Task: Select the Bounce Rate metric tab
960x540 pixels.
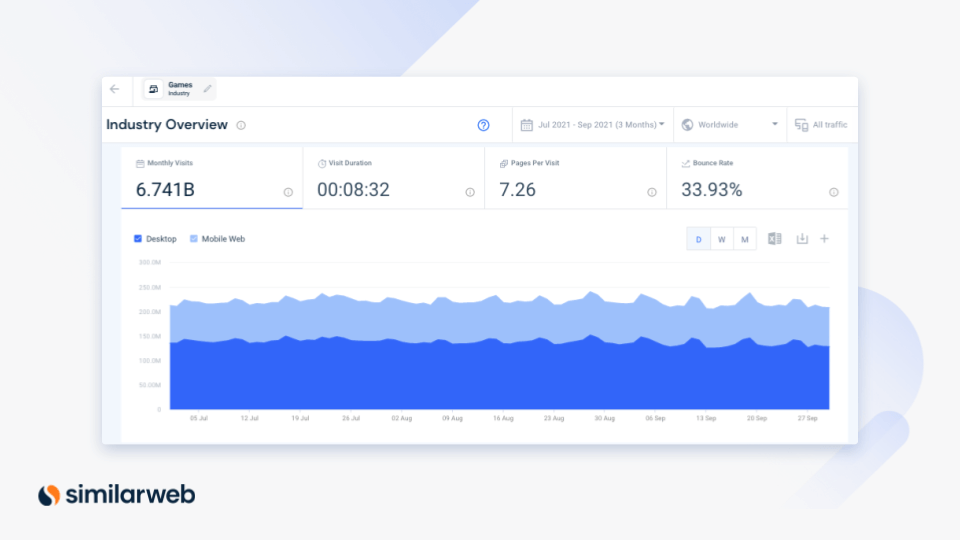Action: pyautogui.click(x=757, y=178)
